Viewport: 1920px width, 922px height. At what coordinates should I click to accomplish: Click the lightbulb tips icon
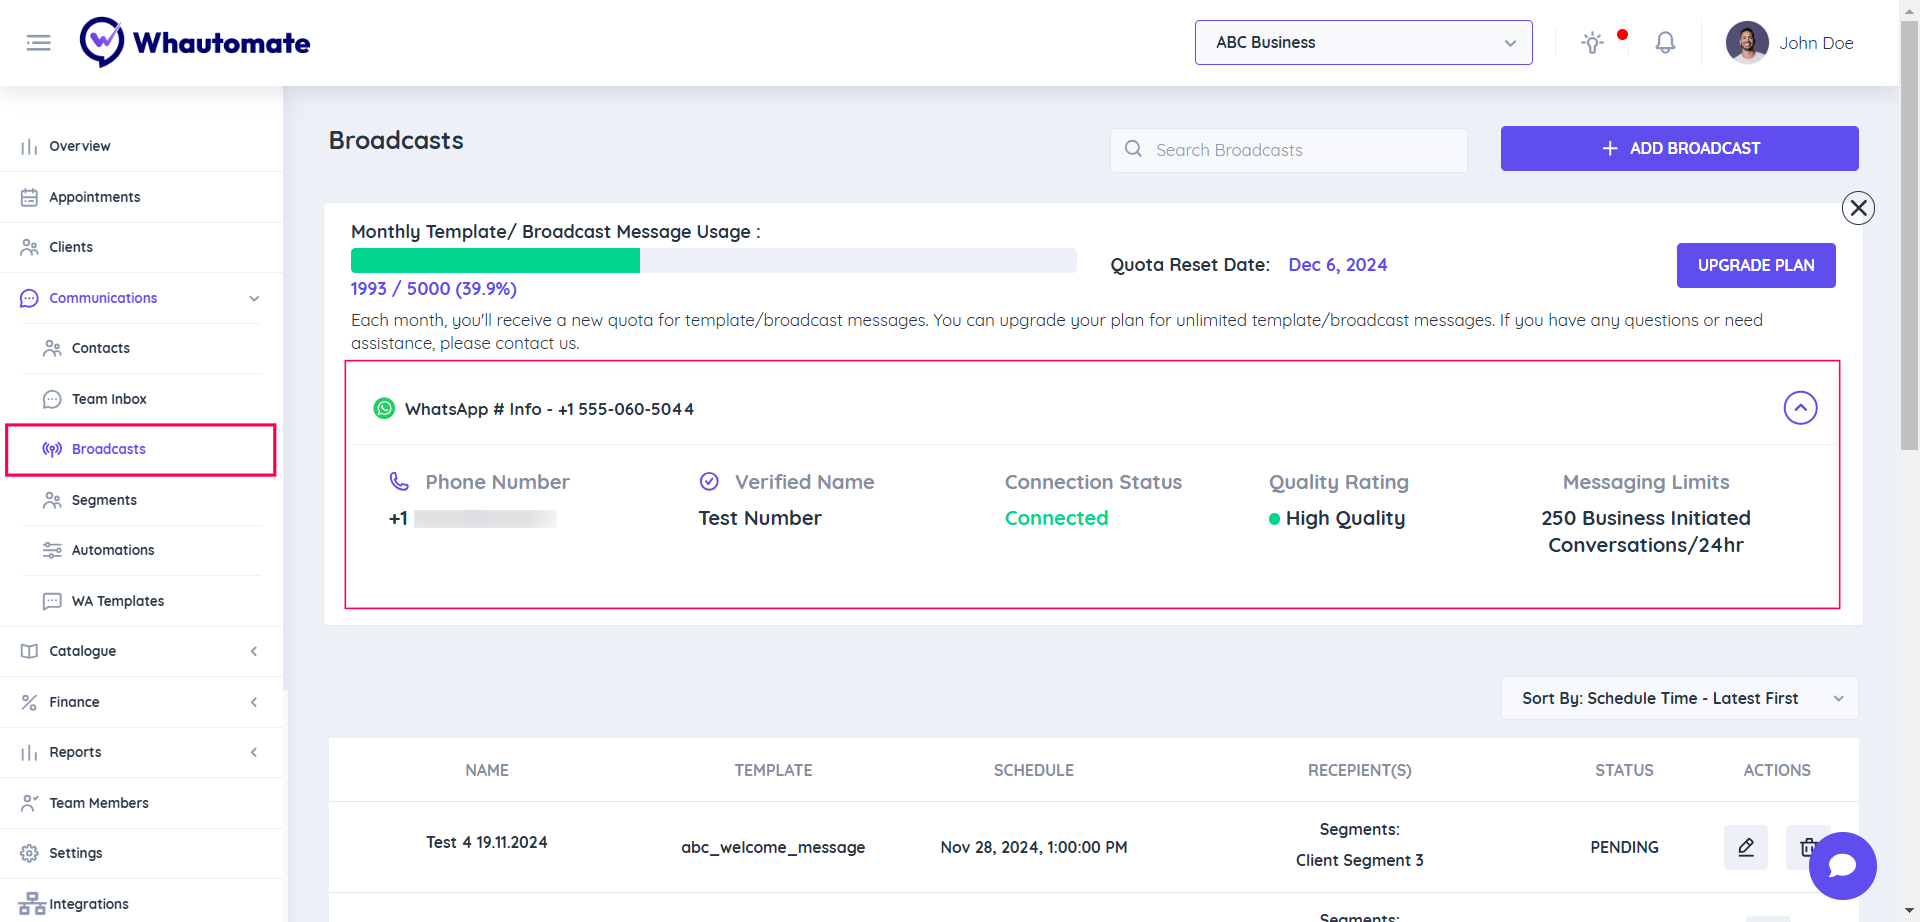1592,43
